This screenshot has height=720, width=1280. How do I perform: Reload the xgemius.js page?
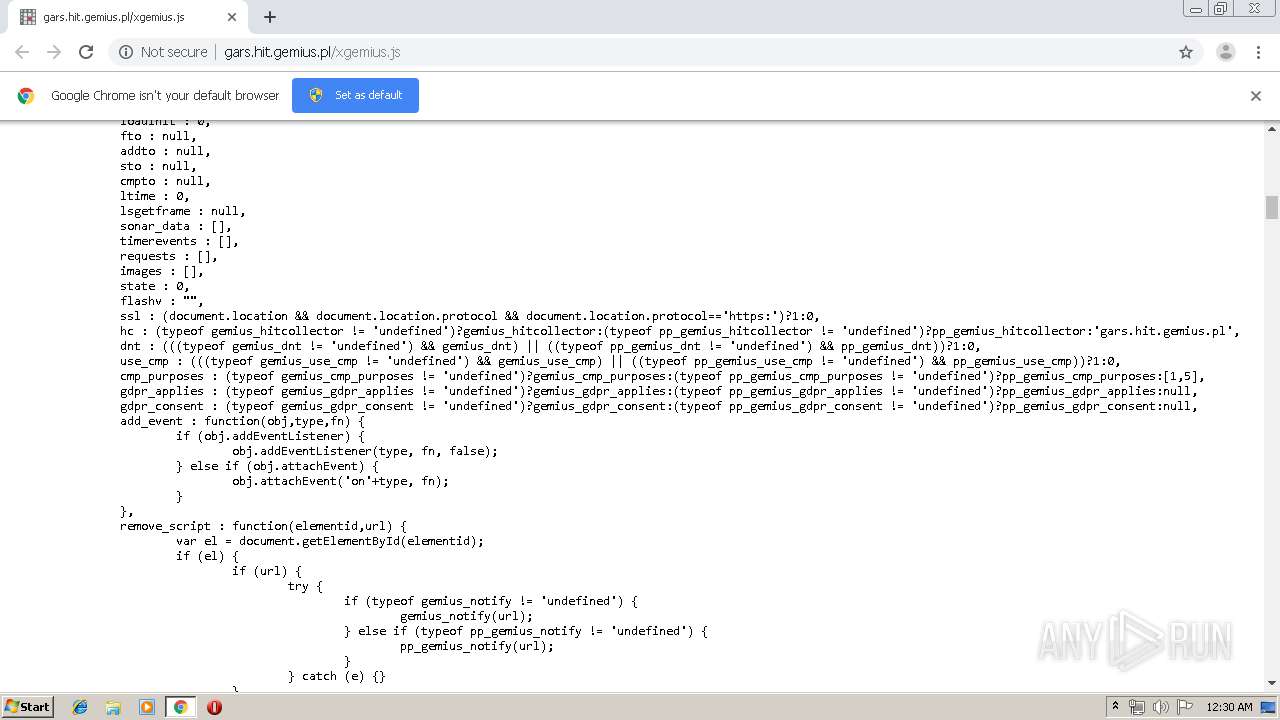(86, 52)
